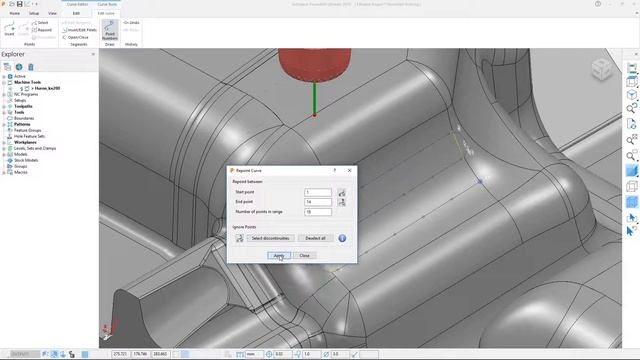Image resolution: width=640 pixels, height=360 pixels.
Task: Click the save icon in quick access toolbar
Action: (x=19, y=4)
